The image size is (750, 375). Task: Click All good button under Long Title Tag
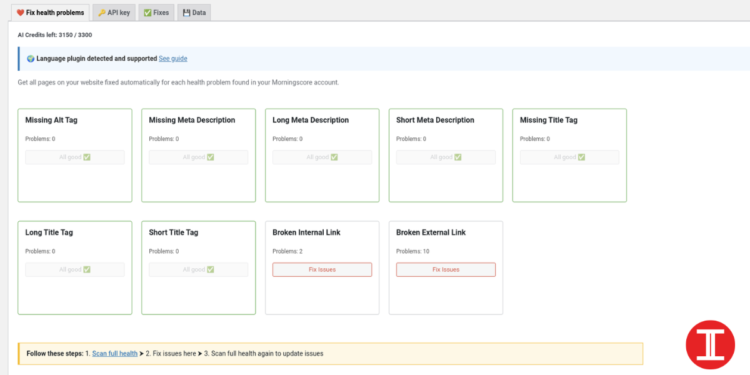click(x=75, y=270)
